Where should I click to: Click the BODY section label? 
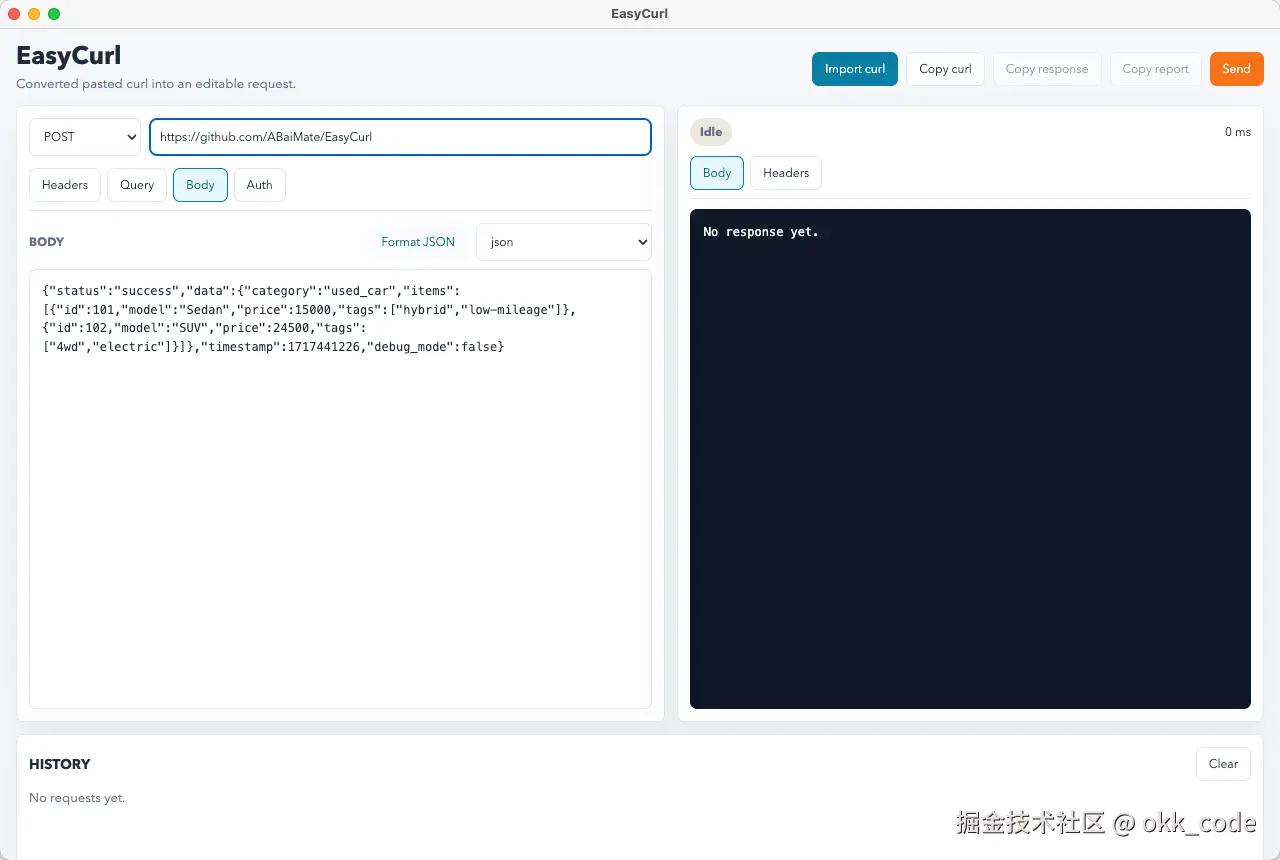point(47,242)
